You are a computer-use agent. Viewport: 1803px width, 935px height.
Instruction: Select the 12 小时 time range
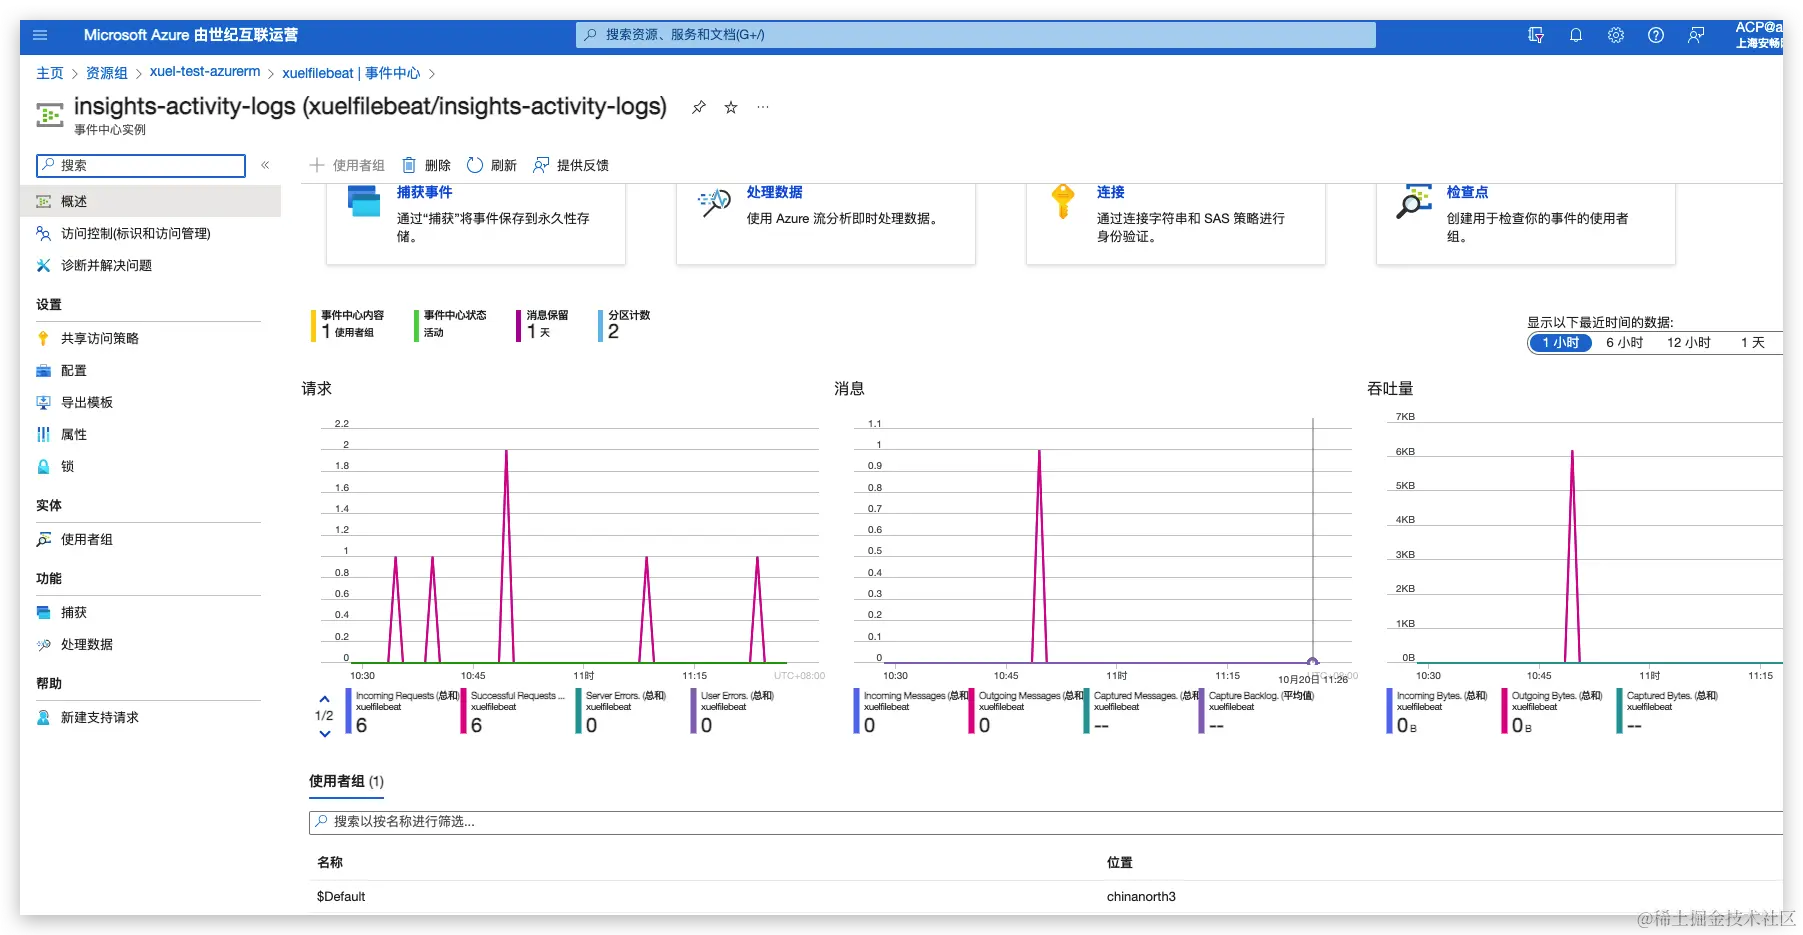[1688, 343]
